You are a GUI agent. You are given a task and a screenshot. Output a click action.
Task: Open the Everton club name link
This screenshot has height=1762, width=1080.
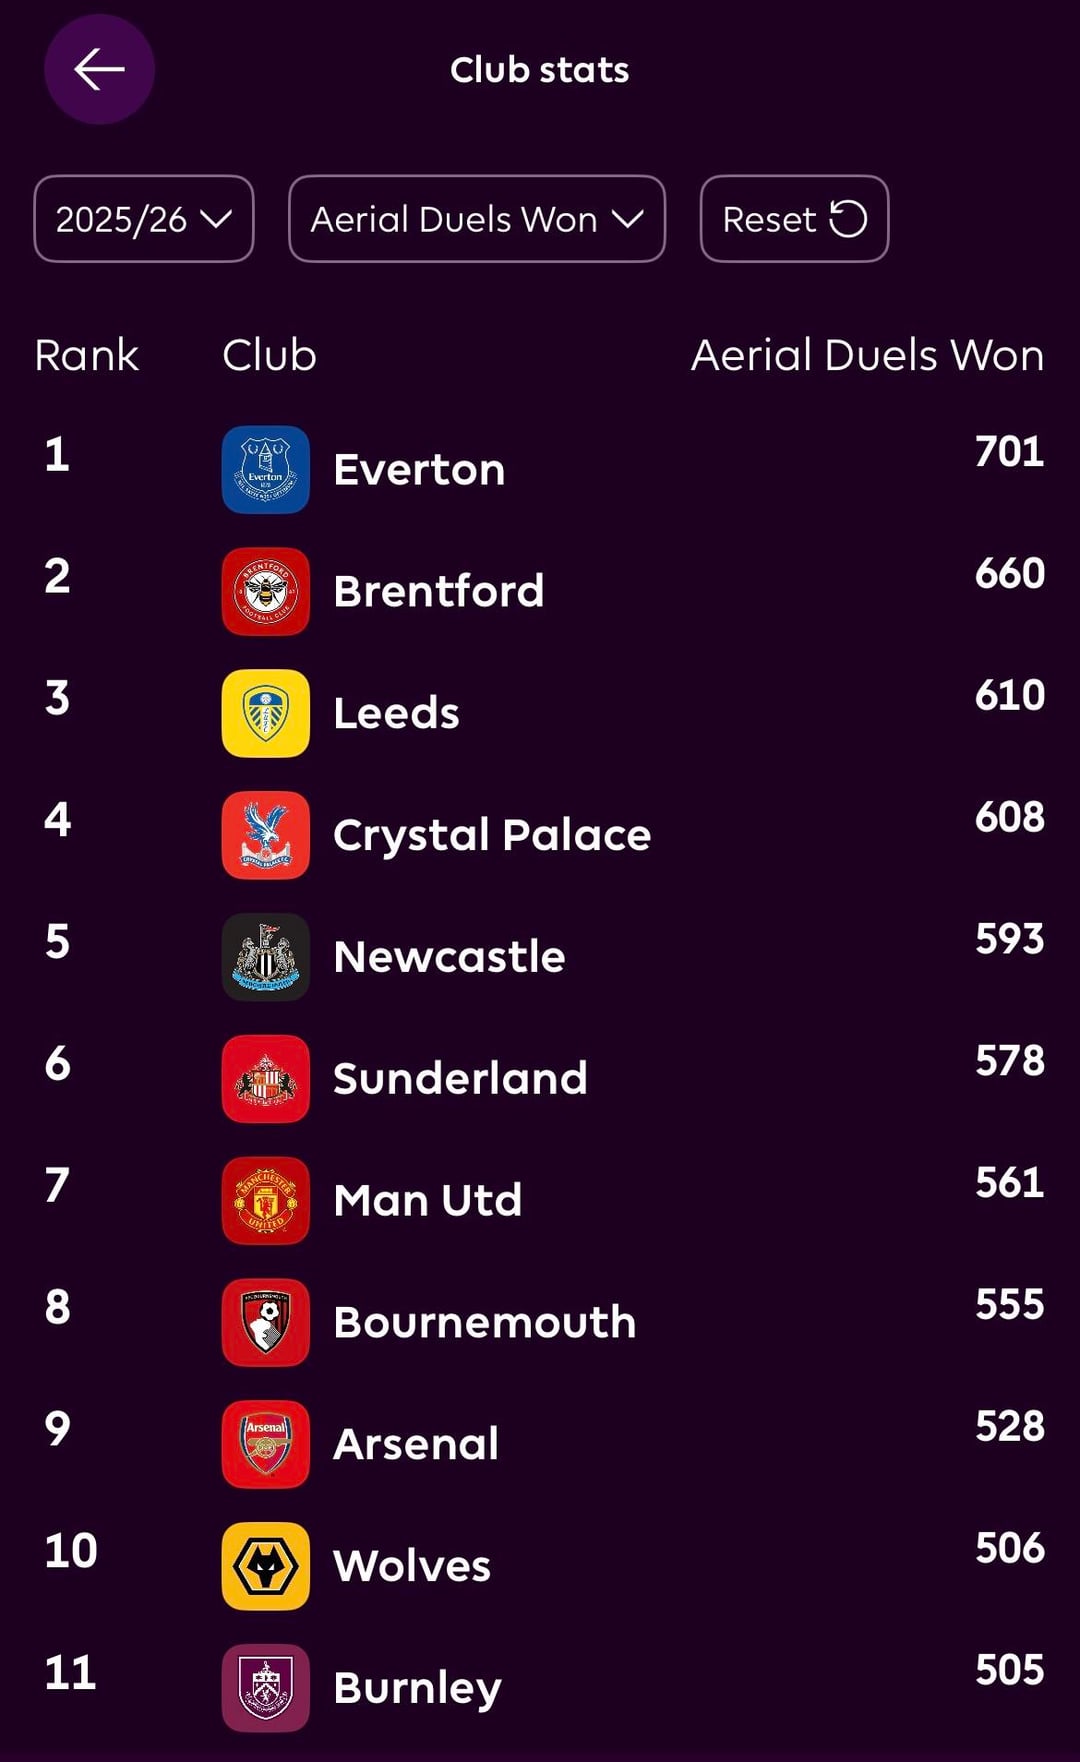point(419,470)
